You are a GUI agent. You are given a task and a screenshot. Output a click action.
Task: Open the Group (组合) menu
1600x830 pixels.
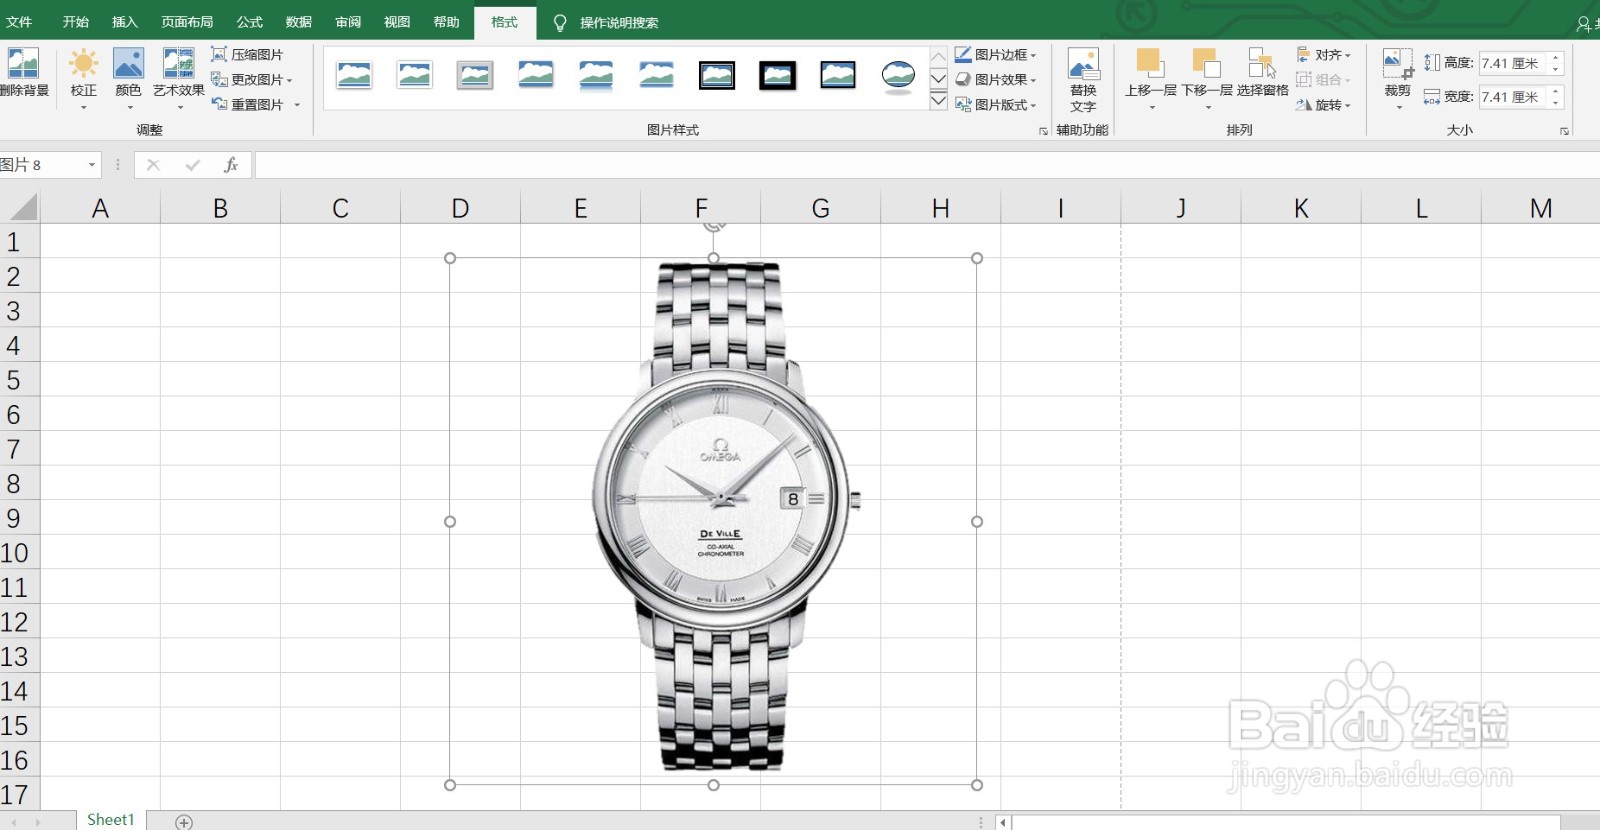point(1323,79)
